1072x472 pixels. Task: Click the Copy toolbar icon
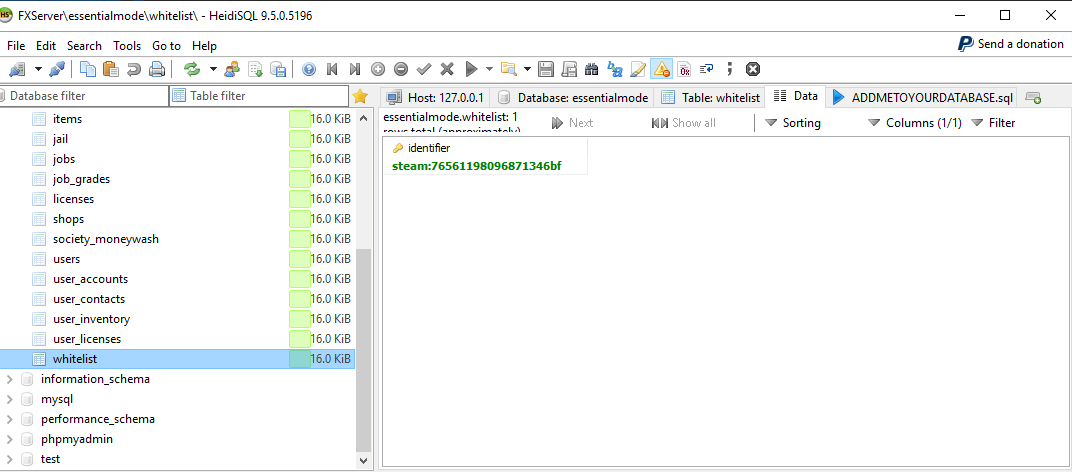88,69
